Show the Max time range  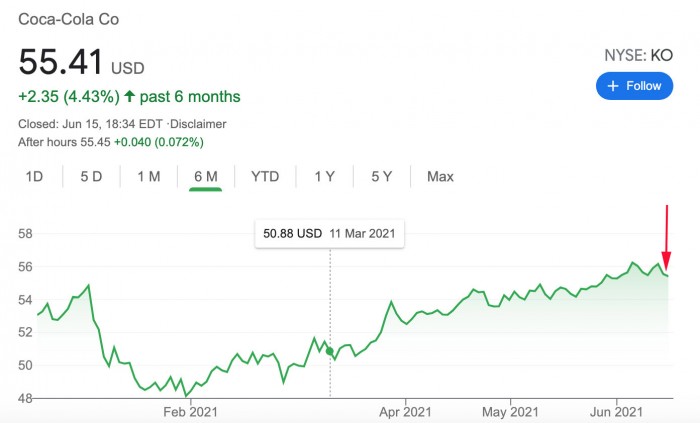click(440, 177)
